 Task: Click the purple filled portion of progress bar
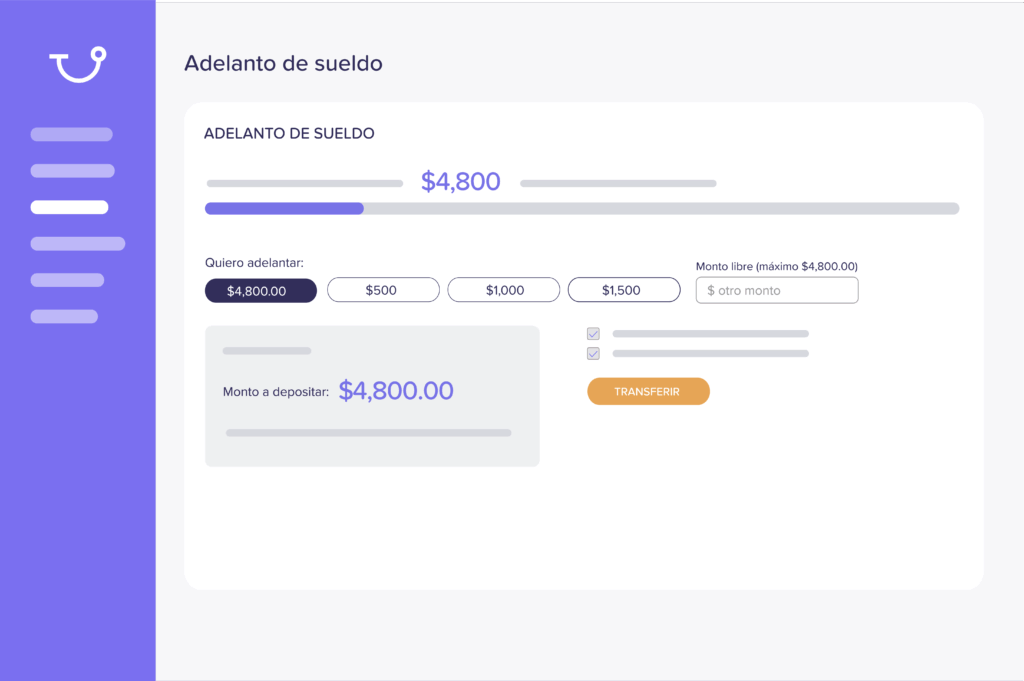[284, 208]
